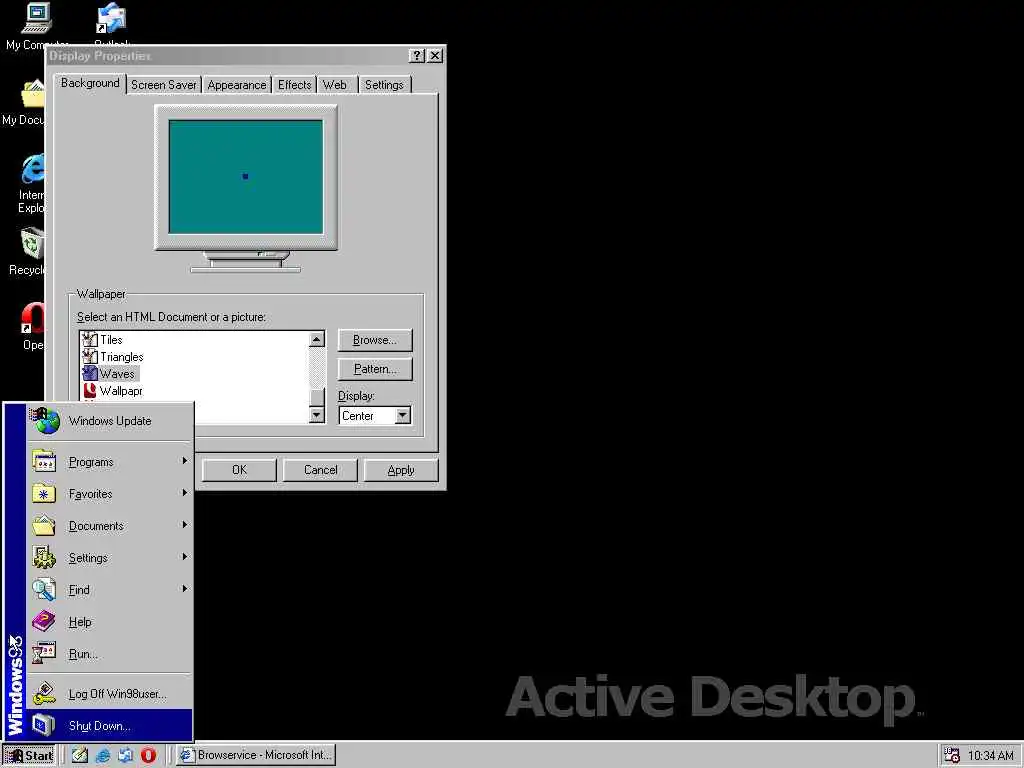Launch Opera desktop shortcut icon
The height and width of the screenshot is (768, 1024).
33,319
